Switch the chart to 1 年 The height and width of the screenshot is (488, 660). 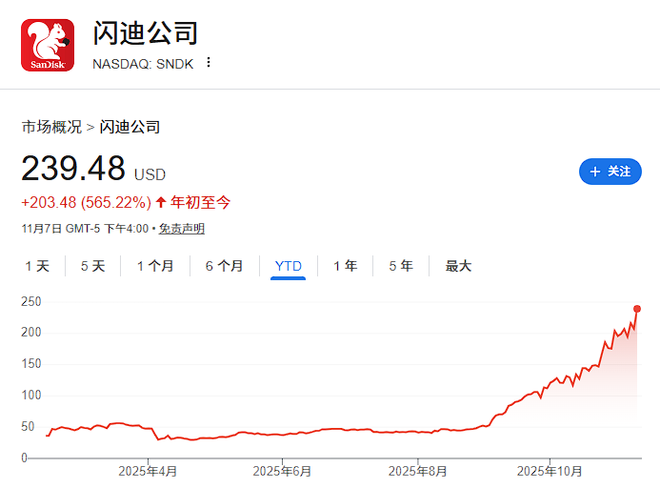coord(345,266)
